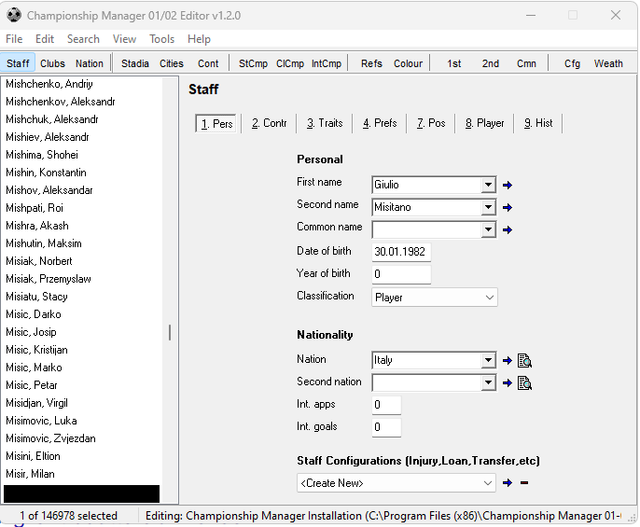Select "Mishchenko, Andriy" in the staff list
The image size is (640, 527).
[83, 84]
